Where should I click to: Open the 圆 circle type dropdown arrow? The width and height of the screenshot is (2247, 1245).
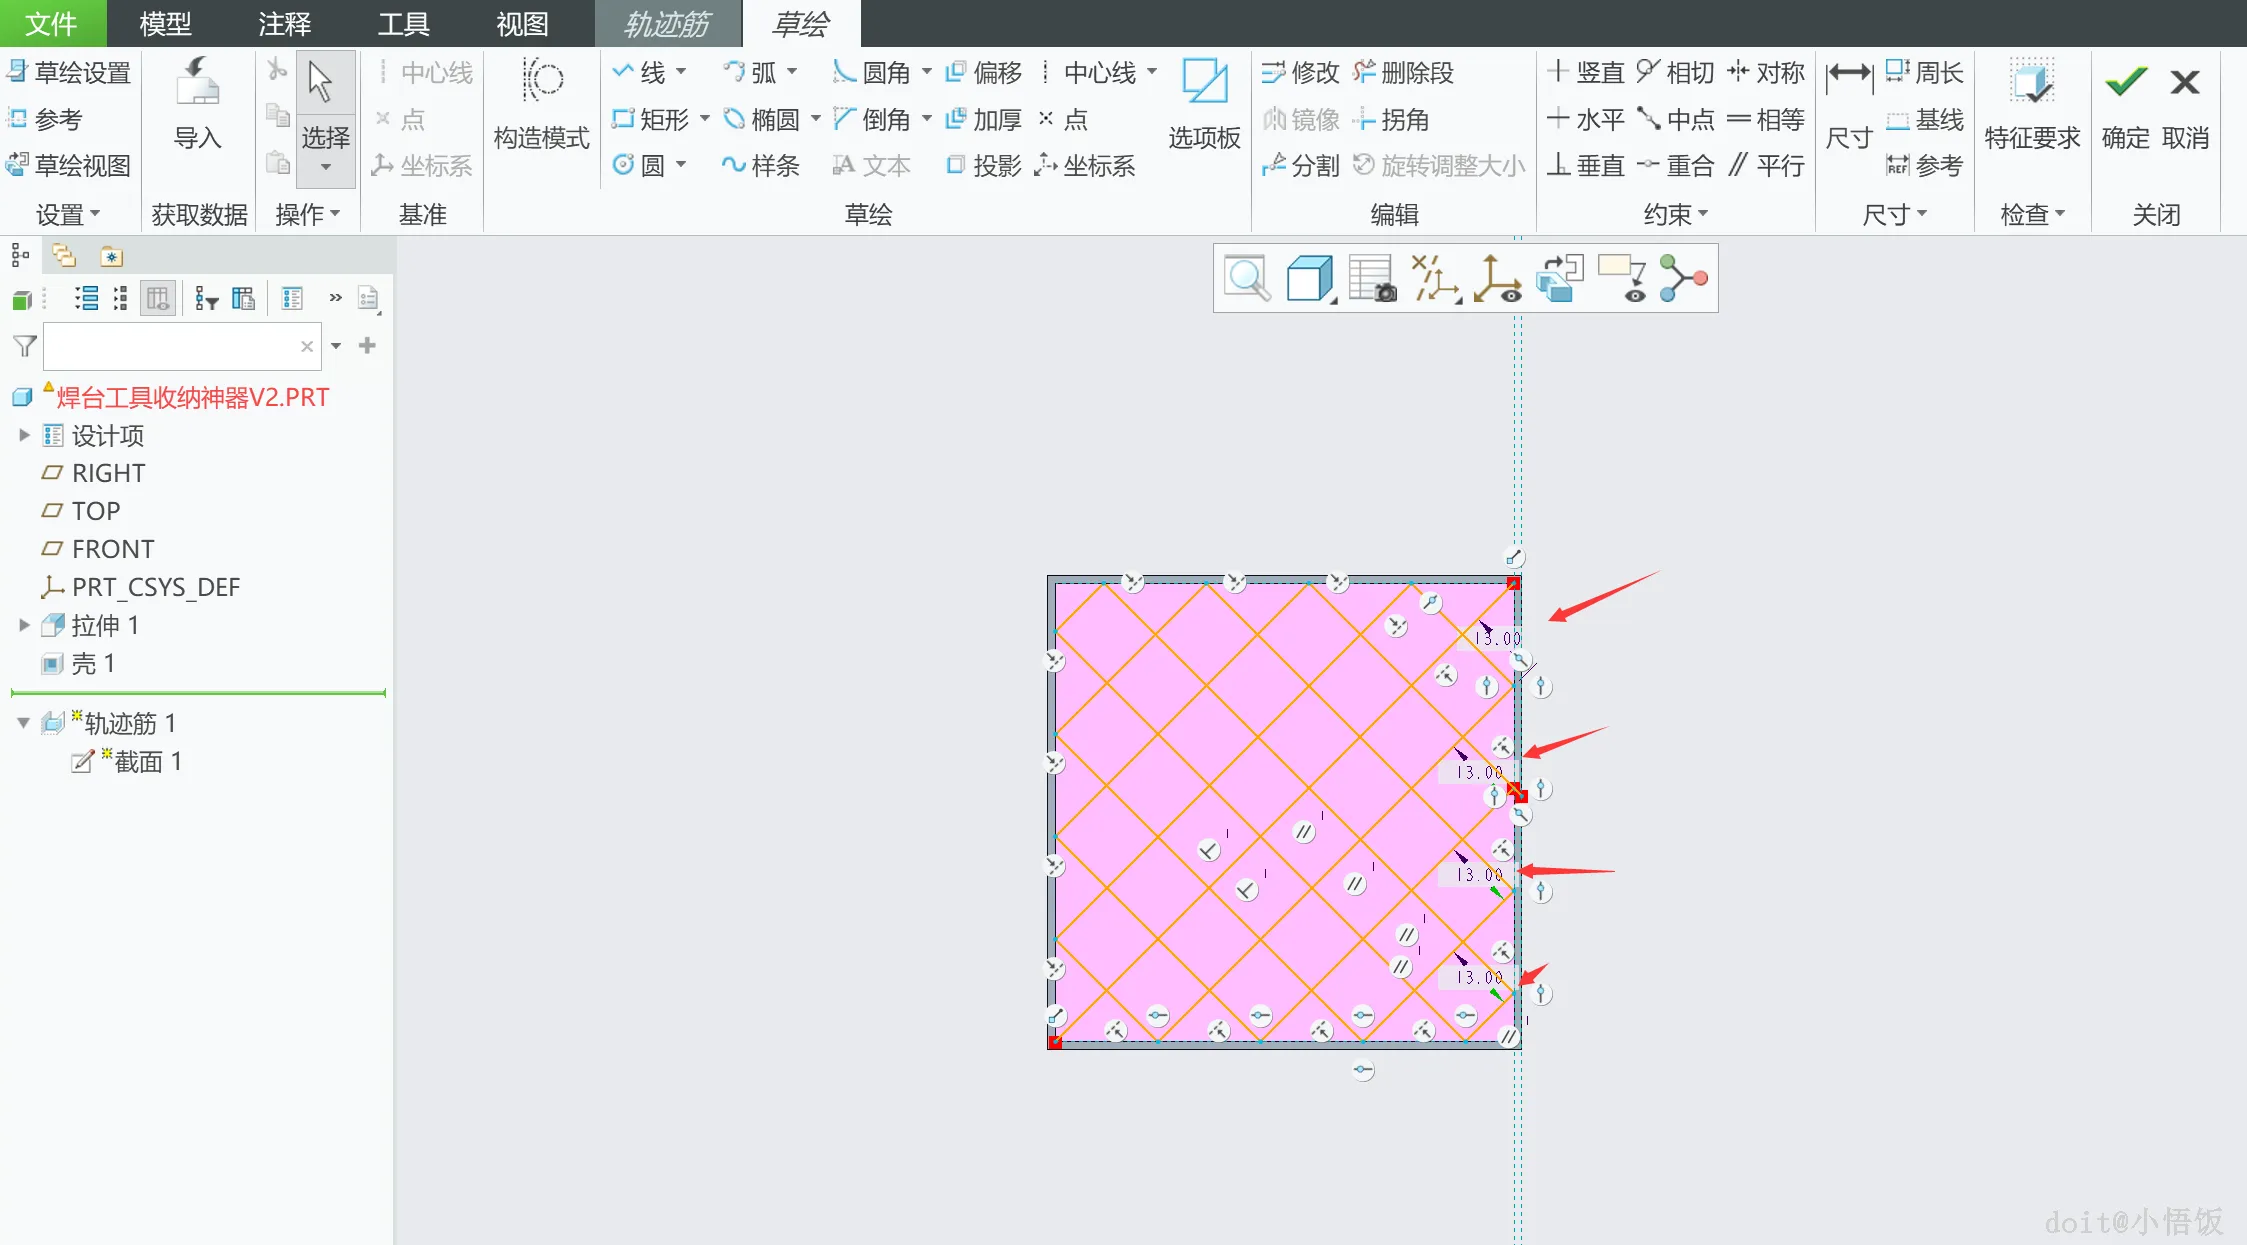(x=682, y=165)
